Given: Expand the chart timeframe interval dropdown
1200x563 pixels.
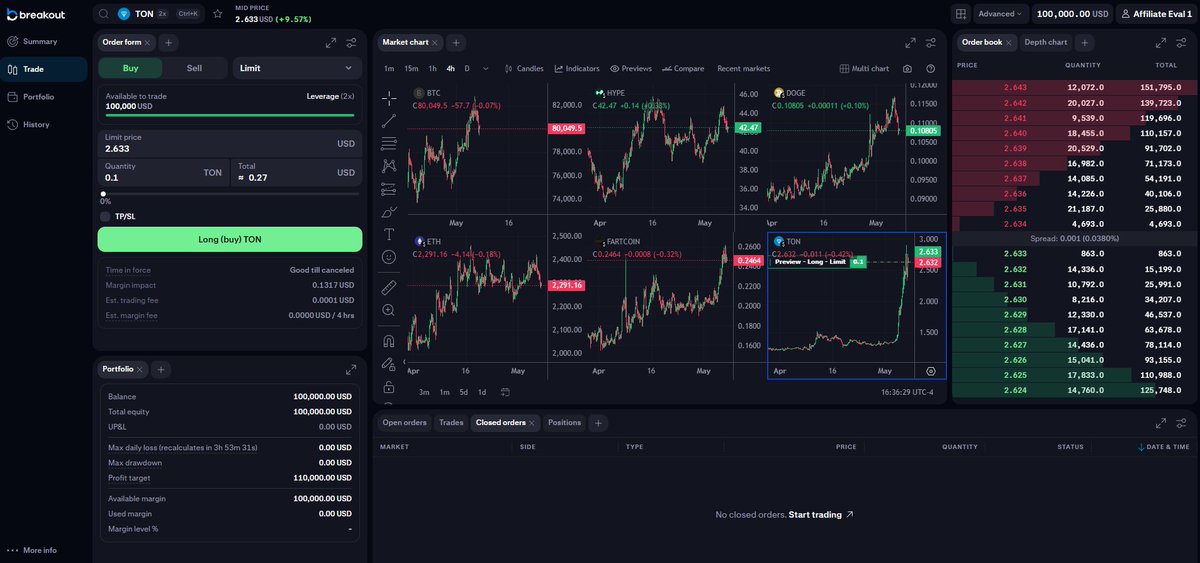Looking at the screenshot, I should (x=486, y=69).
